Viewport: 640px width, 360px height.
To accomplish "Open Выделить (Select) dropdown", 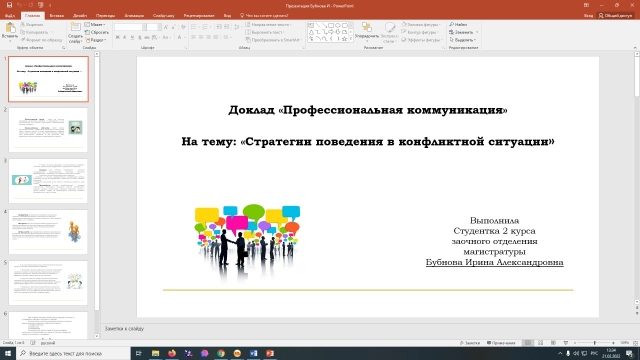I will [462, 40].
